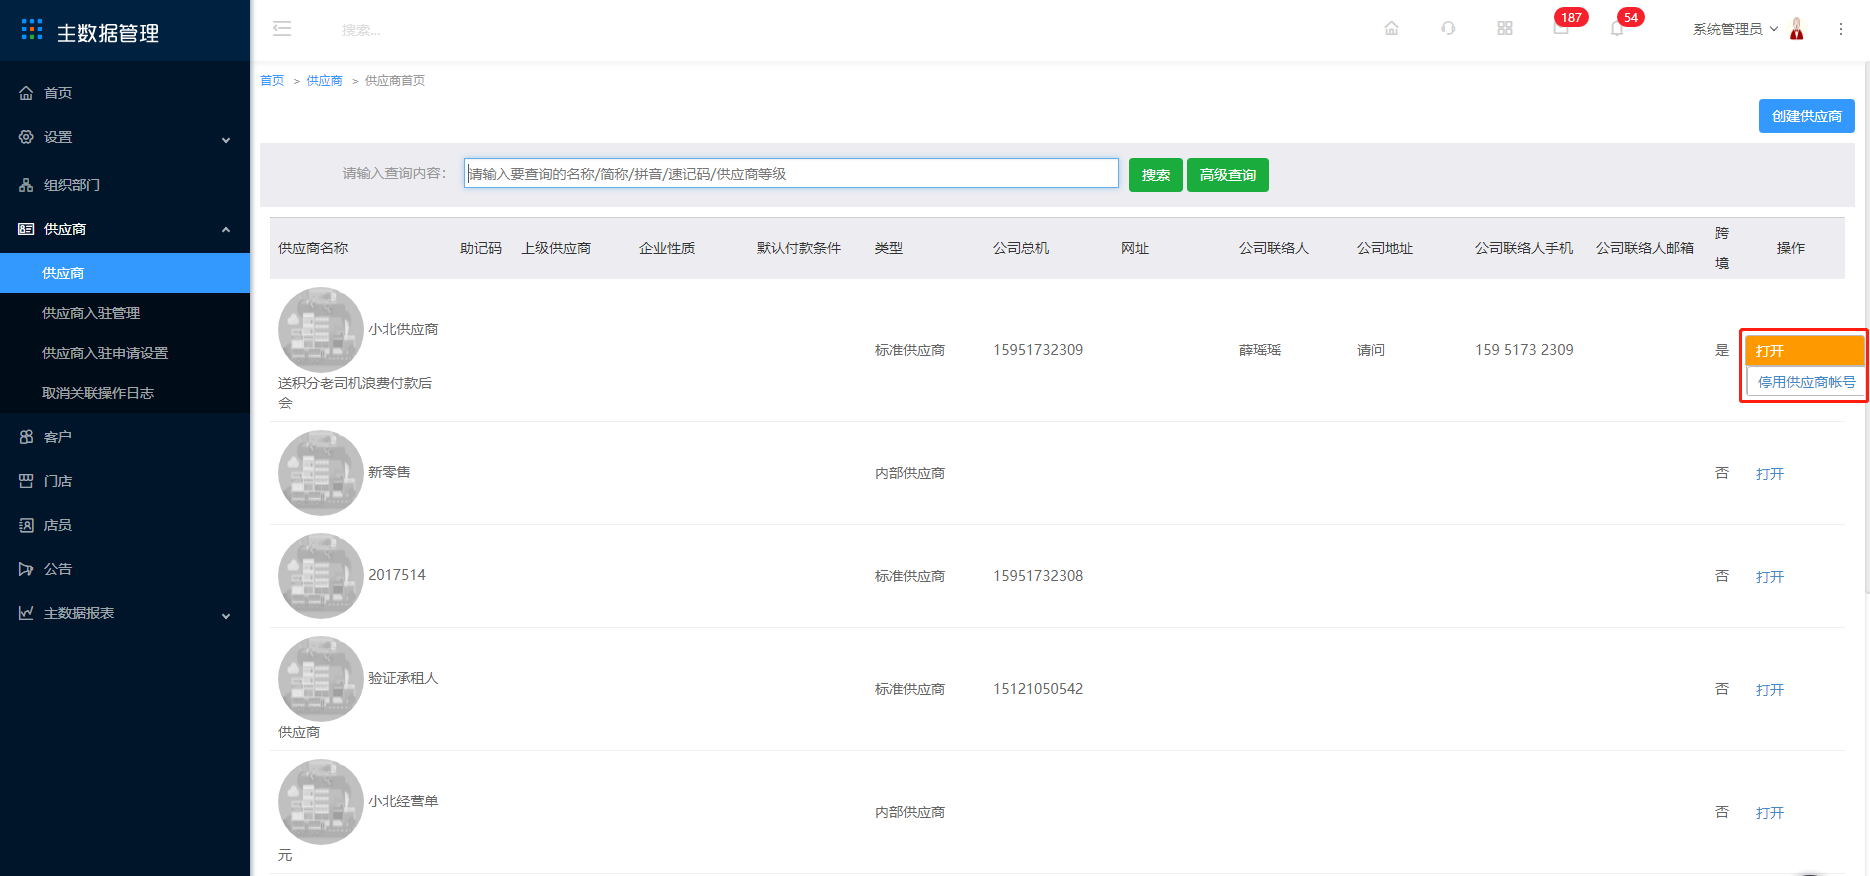Open 供应商入驻管理 menu item
Image resolution: width=1870 pixels, height=876 pixels.
[125, 313]
